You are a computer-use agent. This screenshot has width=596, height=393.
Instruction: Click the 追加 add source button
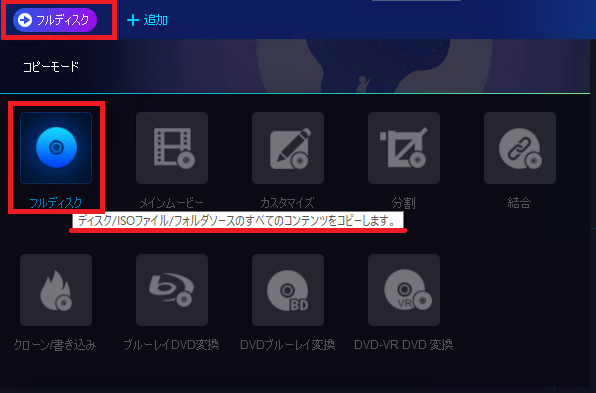[147, 20]
